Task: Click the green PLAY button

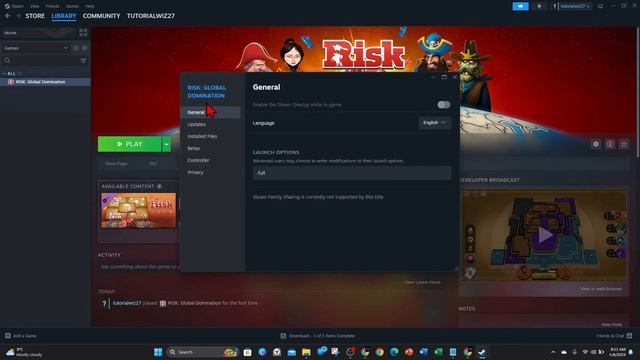Action: [x=129, y=144]
